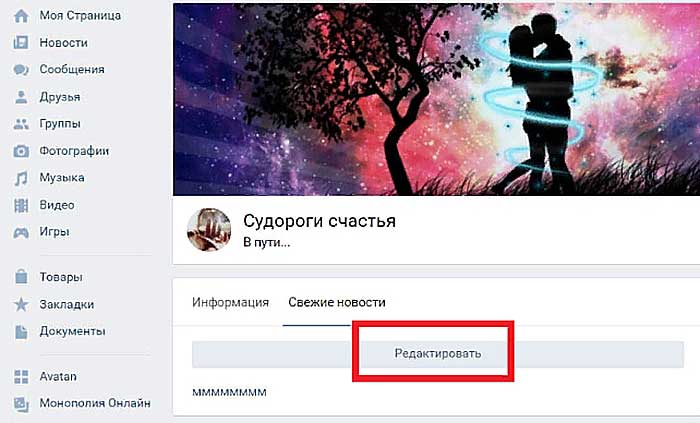
Task: Open the Товары shopping bag icon
Action: pos(21,277)
